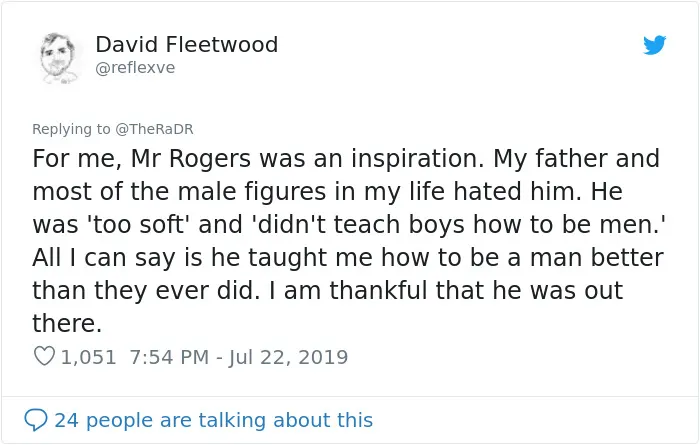Click the tweet's first line about Mr Rogers
The height and width of the screenshot is (445, 700).
point(346,159)
